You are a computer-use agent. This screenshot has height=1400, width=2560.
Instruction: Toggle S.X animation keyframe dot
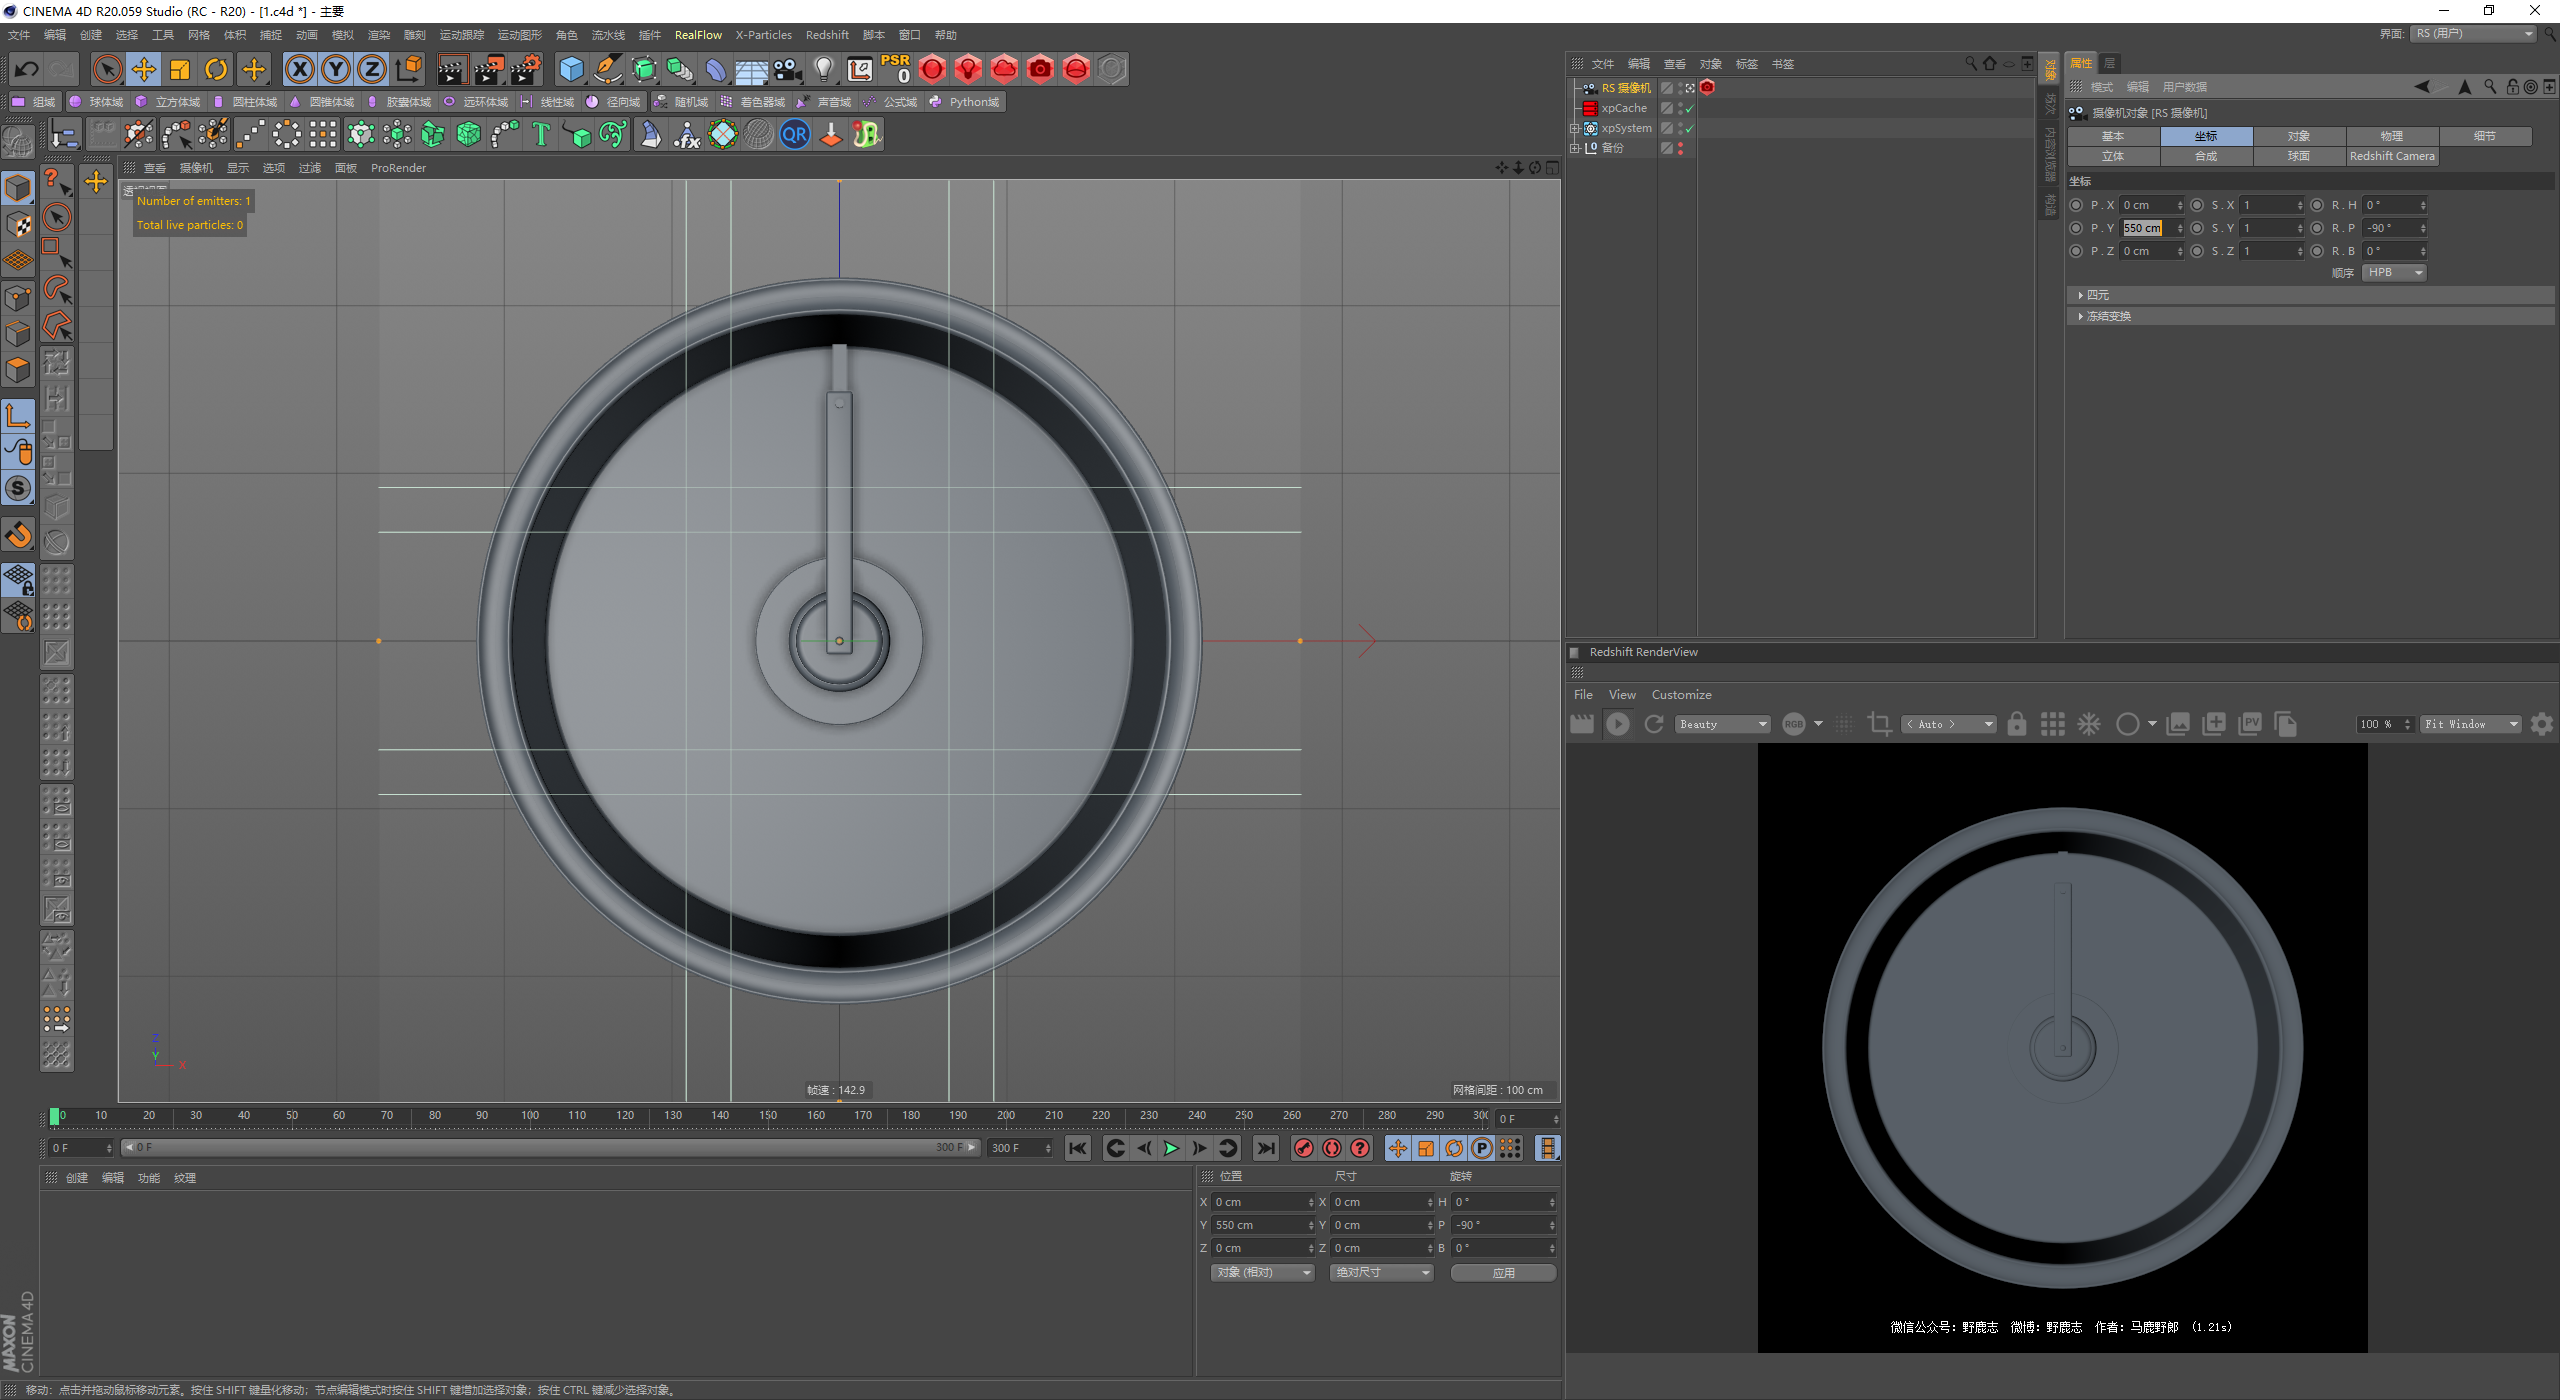click(2197, 205)
